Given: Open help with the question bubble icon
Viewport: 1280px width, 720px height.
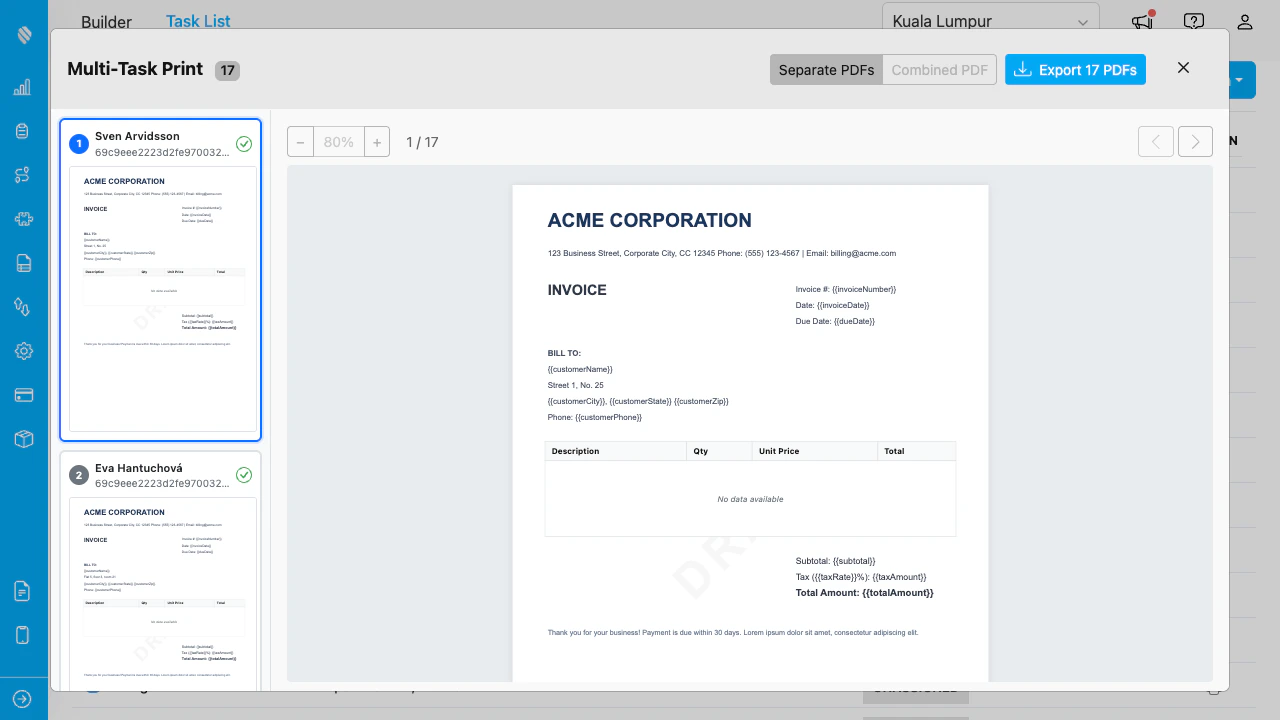Looking at the screenshot, I should point(1193,21).
